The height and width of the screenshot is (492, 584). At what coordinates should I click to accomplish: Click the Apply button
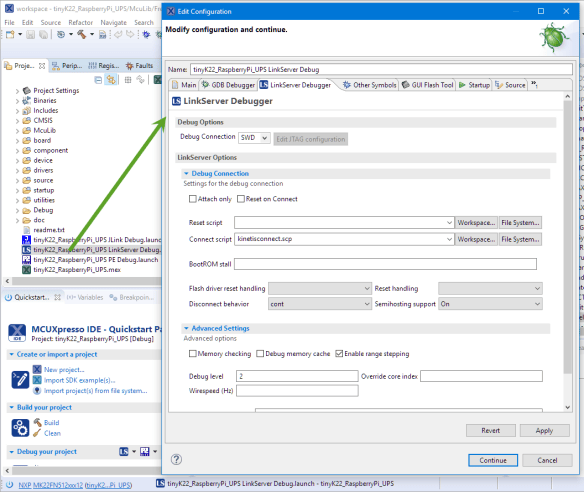pyautogui.click(x=544, y=431)
